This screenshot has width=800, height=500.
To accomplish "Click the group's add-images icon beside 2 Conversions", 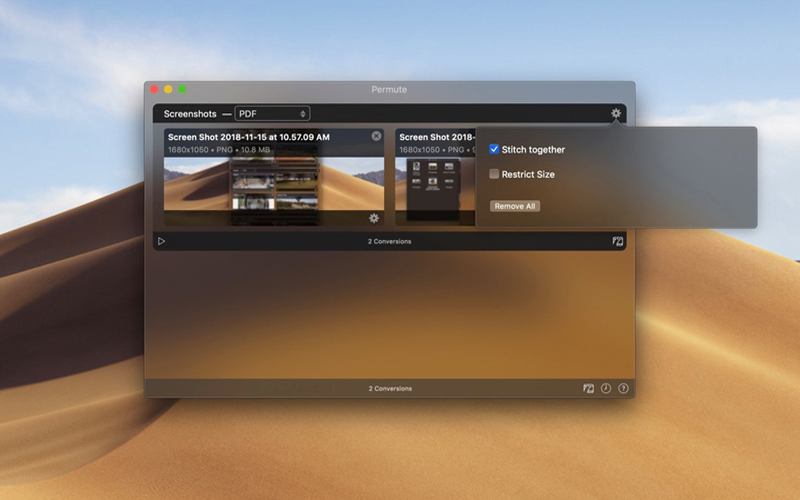I will tap(617, 241).
